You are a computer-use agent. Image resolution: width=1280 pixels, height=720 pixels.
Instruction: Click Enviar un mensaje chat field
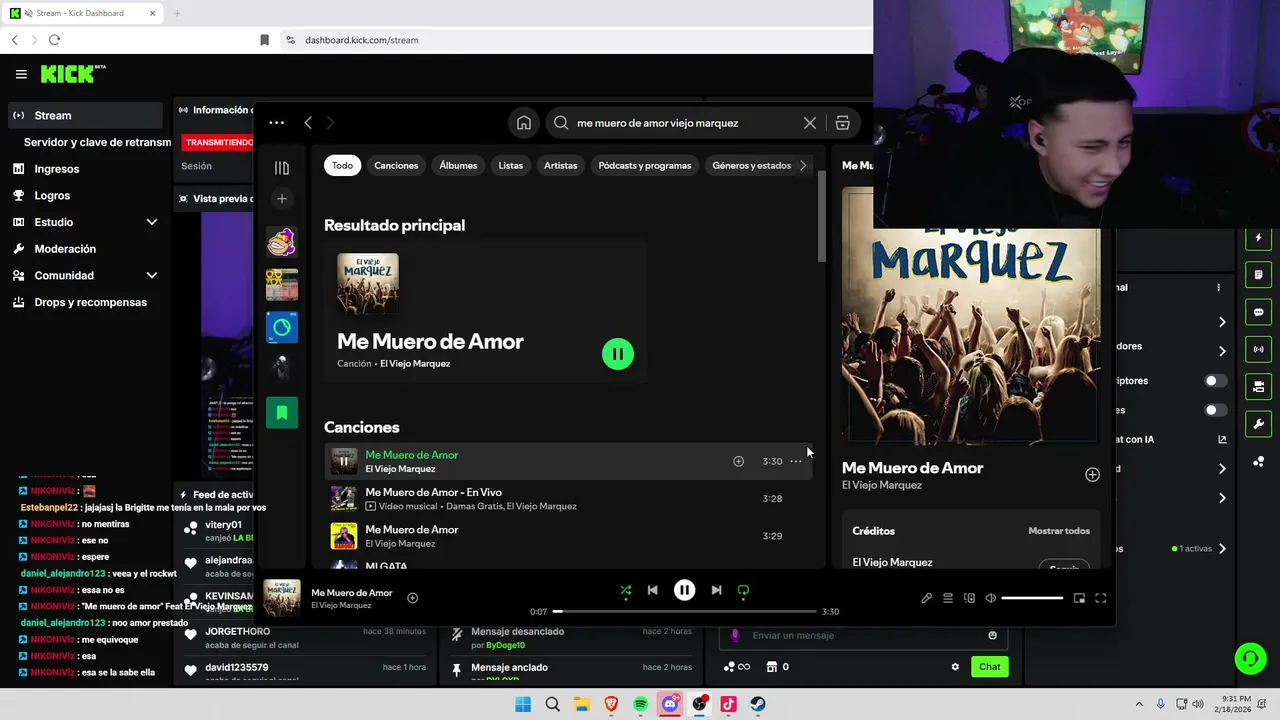pyautogui.click(x=863, y=635)
